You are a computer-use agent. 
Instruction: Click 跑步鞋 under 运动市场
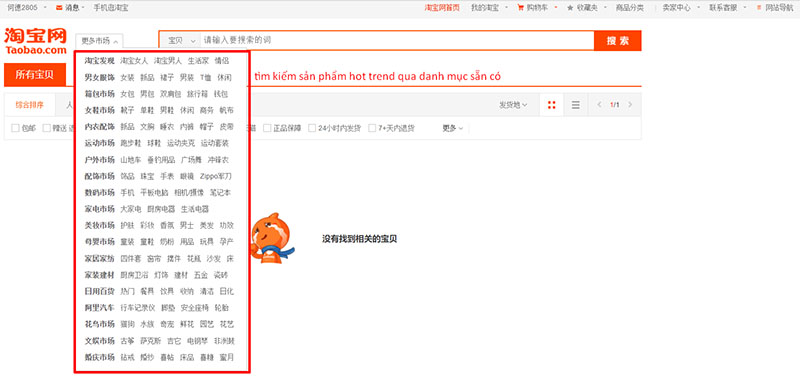(x=131, y=143)
